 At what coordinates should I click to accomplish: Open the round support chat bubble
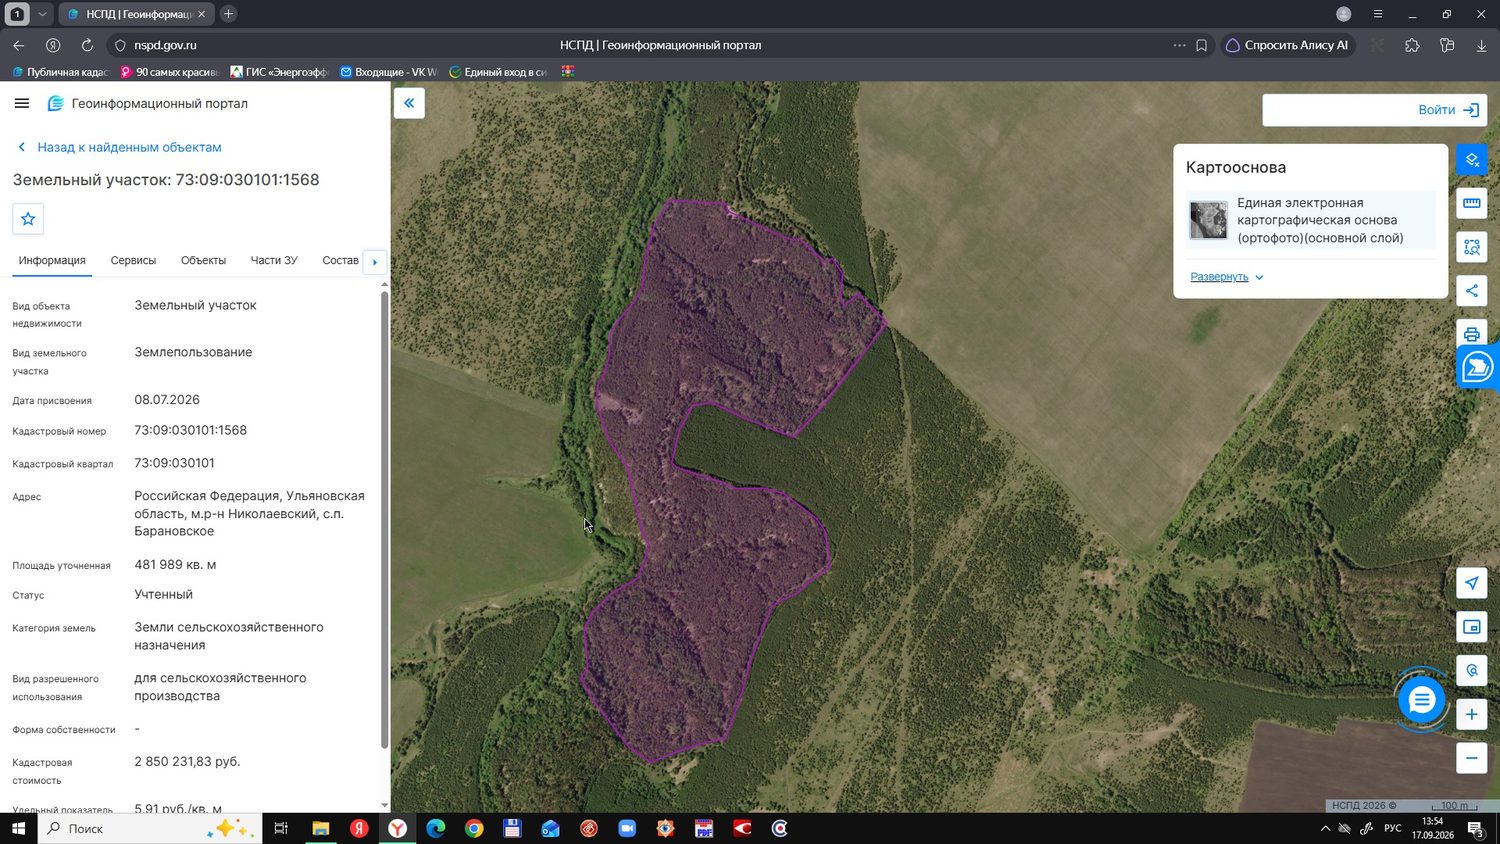coord(1421,700)
